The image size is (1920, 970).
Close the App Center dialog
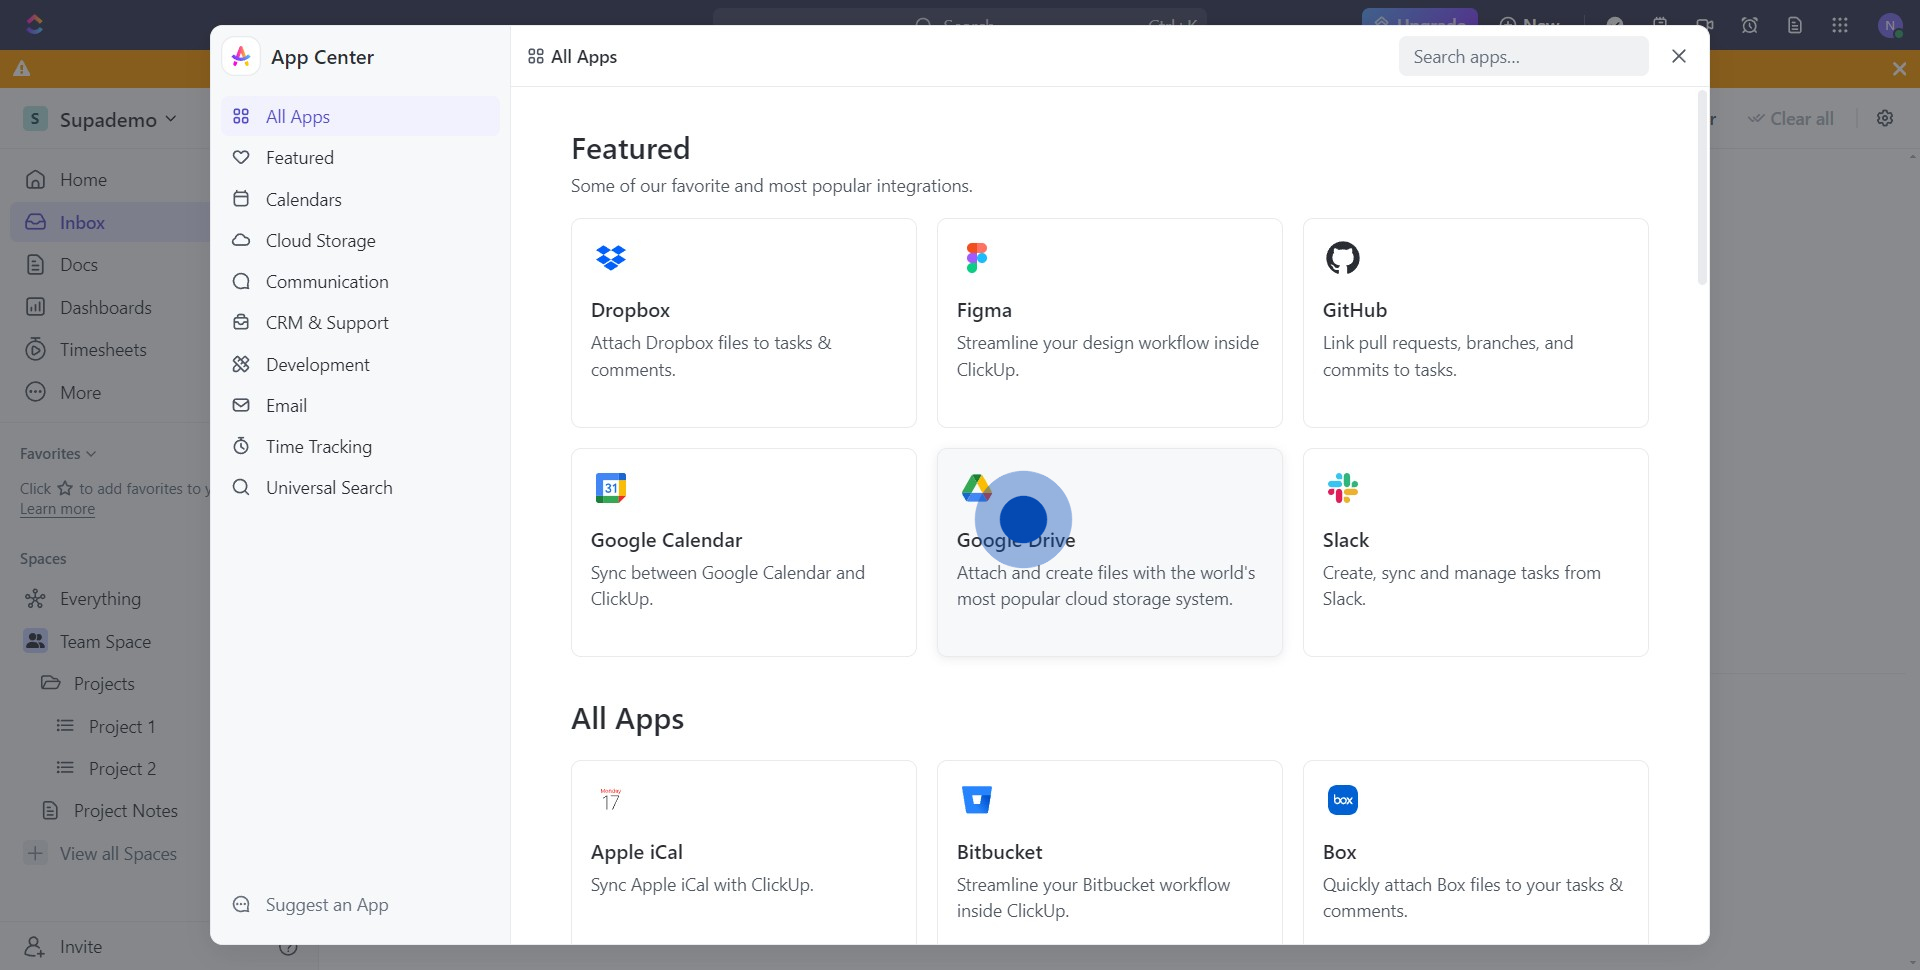tap(1679, 56)
